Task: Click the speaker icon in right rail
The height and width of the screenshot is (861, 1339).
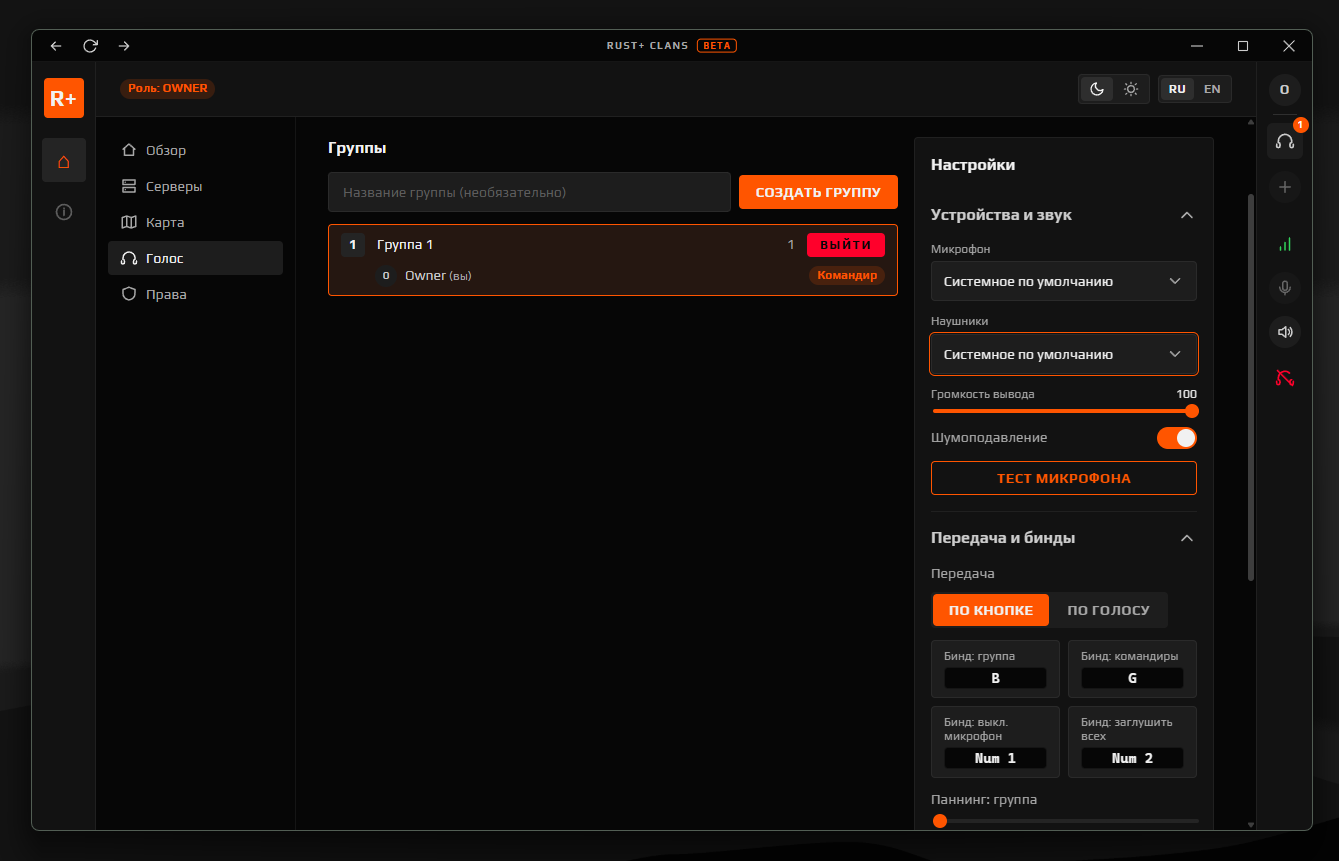Action: pos(1285,332)
